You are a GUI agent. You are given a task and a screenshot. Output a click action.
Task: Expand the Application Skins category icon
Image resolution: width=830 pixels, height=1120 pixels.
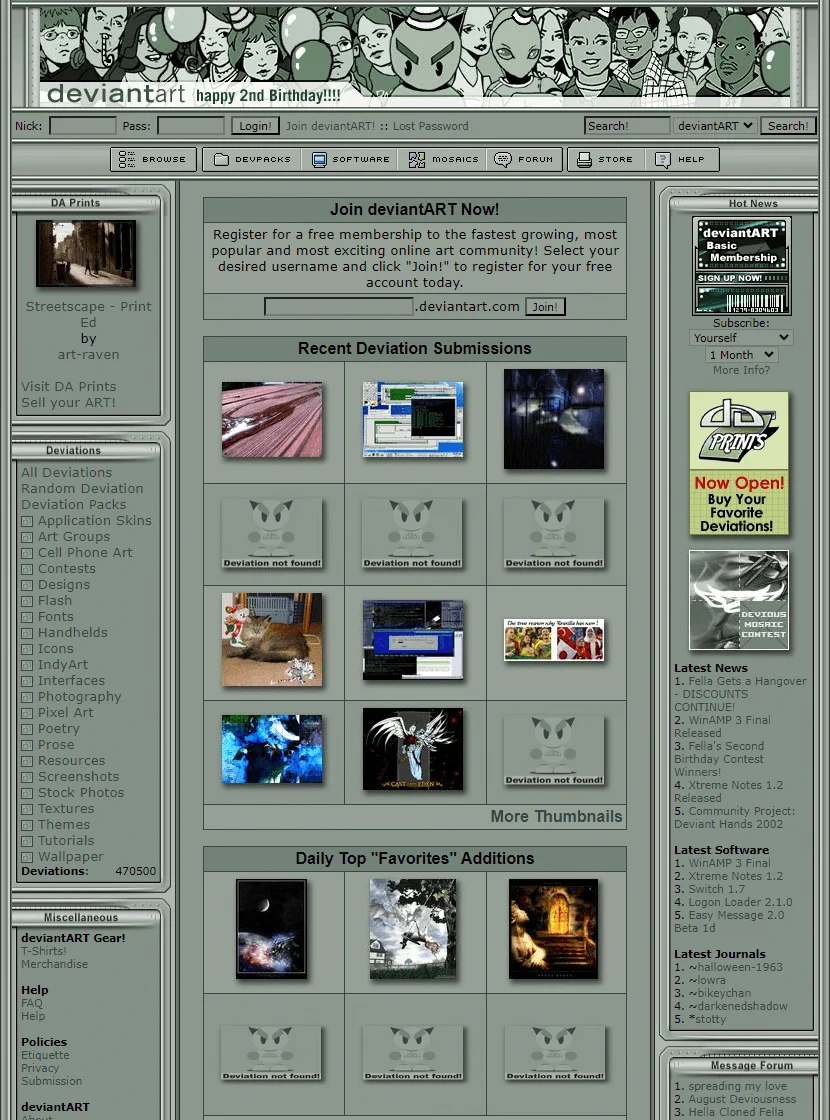pos(27,521)
